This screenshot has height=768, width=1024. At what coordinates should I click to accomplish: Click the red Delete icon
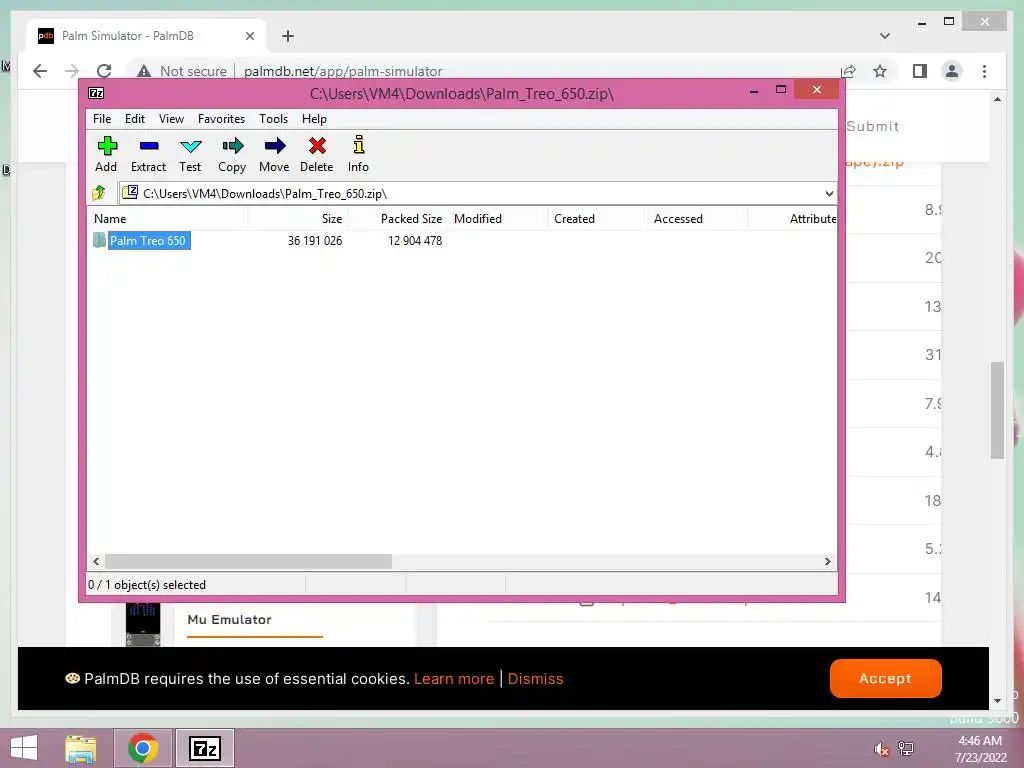pyautogui.click(x=317, y=146)
